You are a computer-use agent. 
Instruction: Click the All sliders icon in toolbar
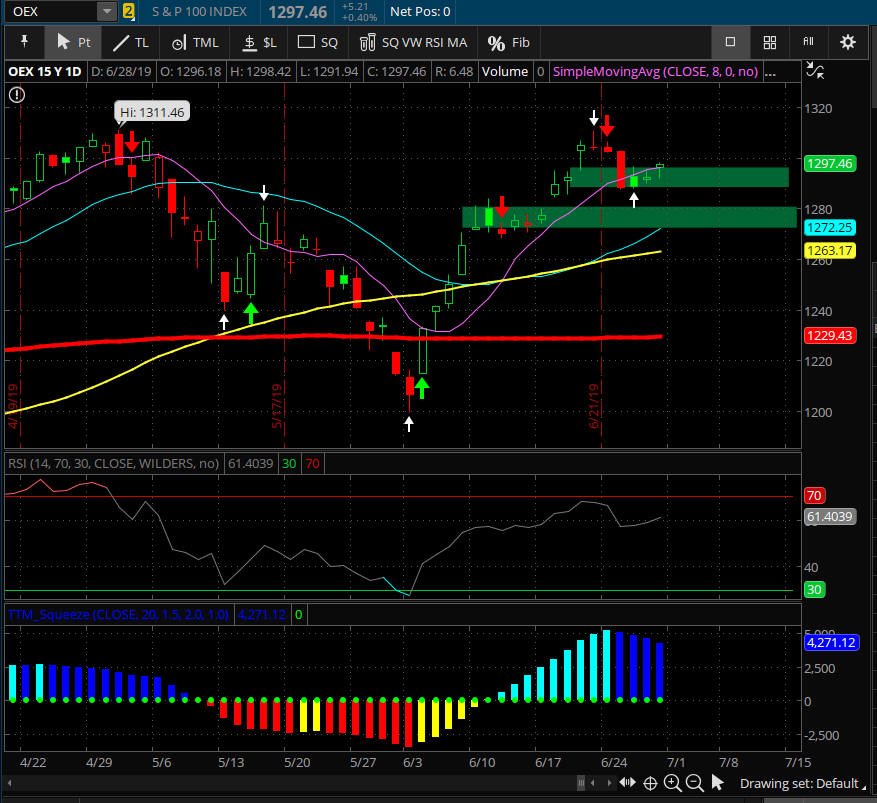[x=808, y=41]
